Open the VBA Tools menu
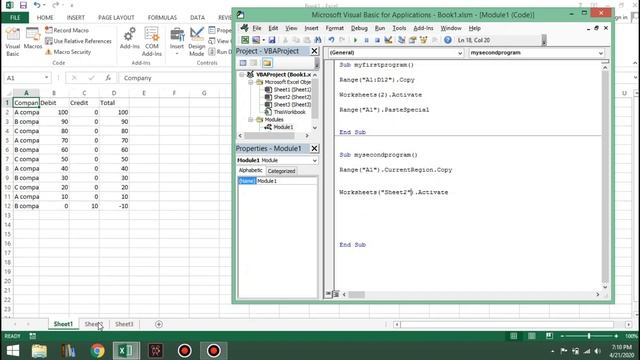The image size is (640, 360). 399,28
